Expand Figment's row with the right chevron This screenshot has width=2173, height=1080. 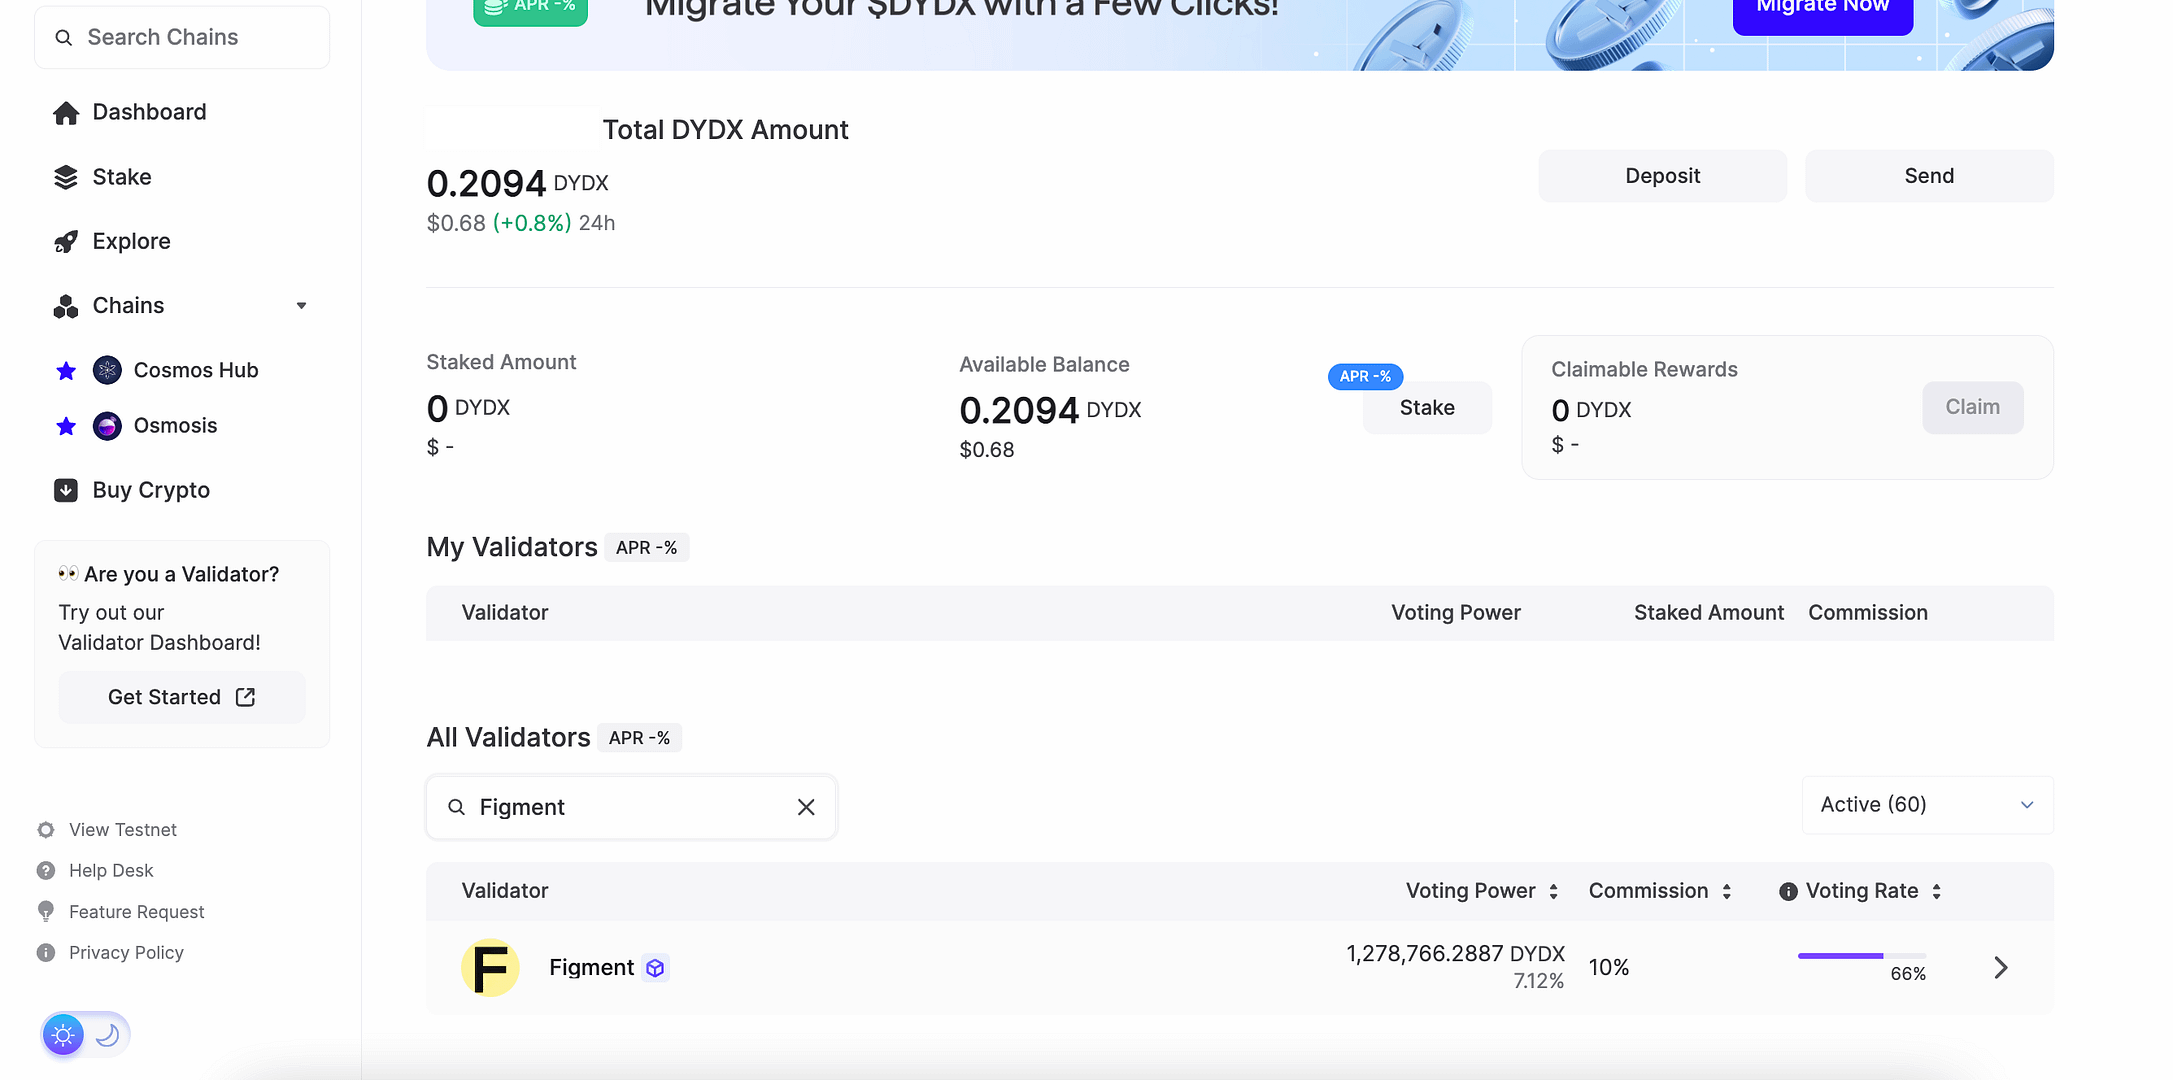2000,967
